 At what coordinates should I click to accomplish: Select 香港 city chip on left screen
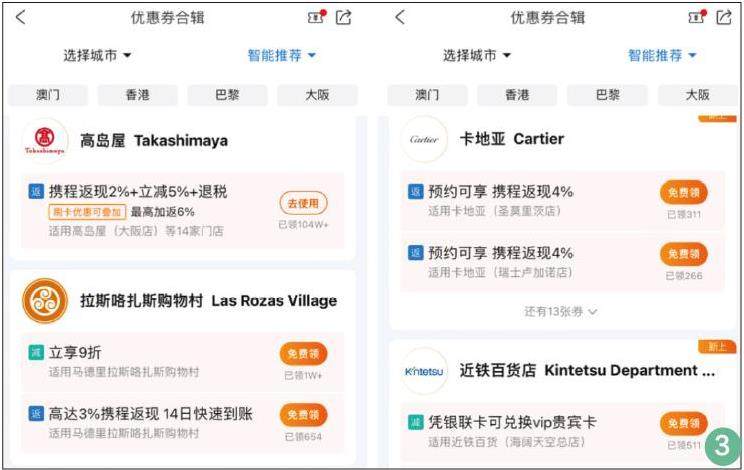click(138, 95)
